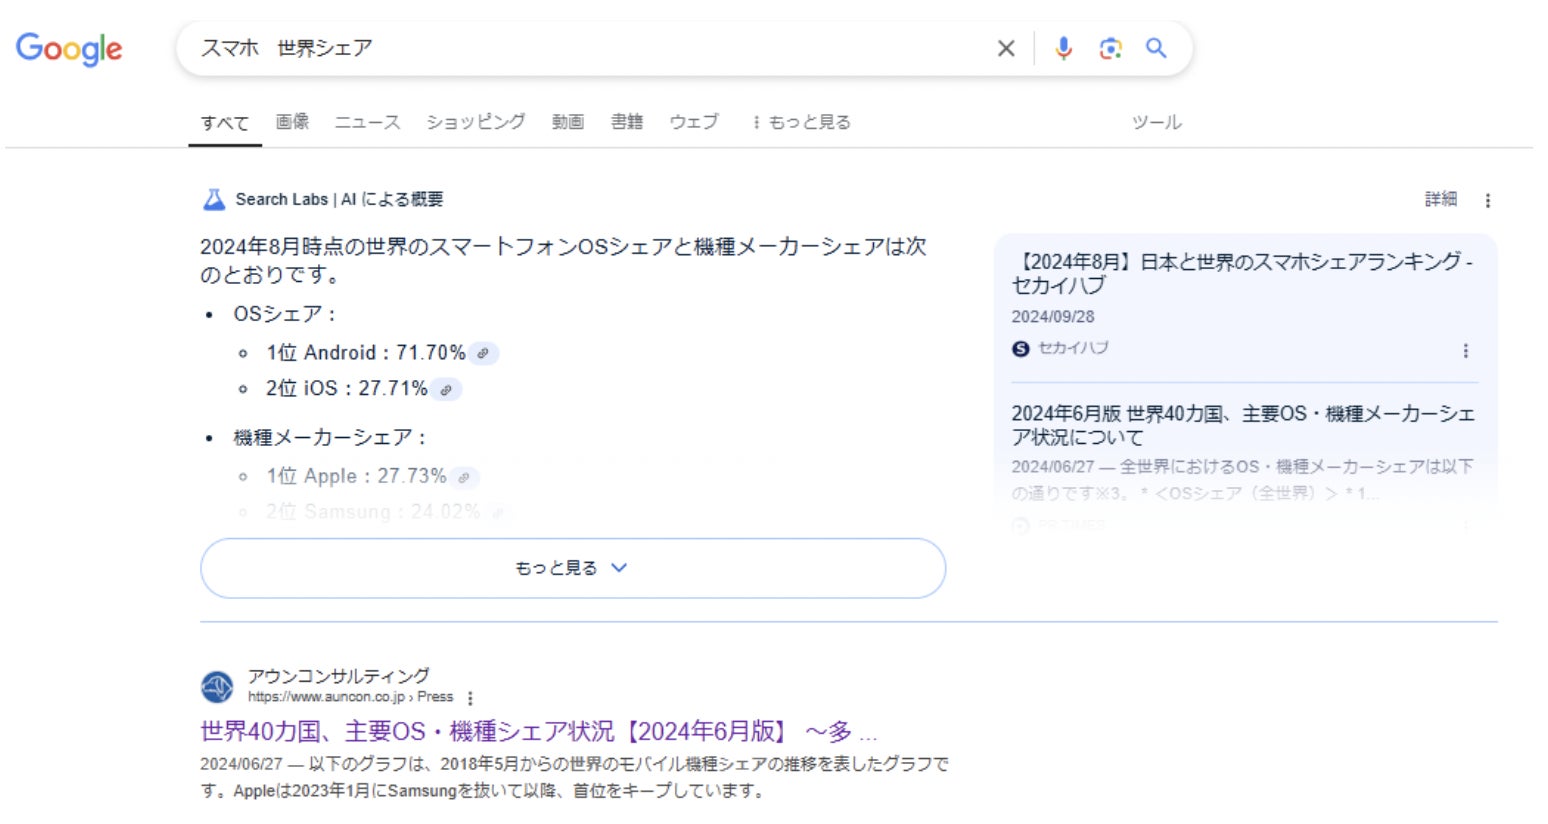Go to the ショッピング tab
Image resolution: width=1548 pixels, height=824 pixels.
pos(476,122)
